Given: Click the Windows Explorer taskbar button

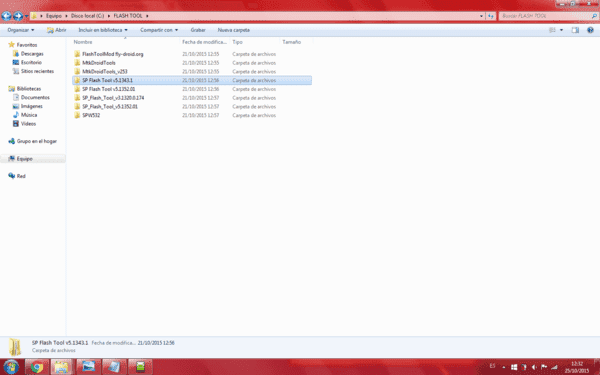Looking at the screenshot, I should (61, 367).
